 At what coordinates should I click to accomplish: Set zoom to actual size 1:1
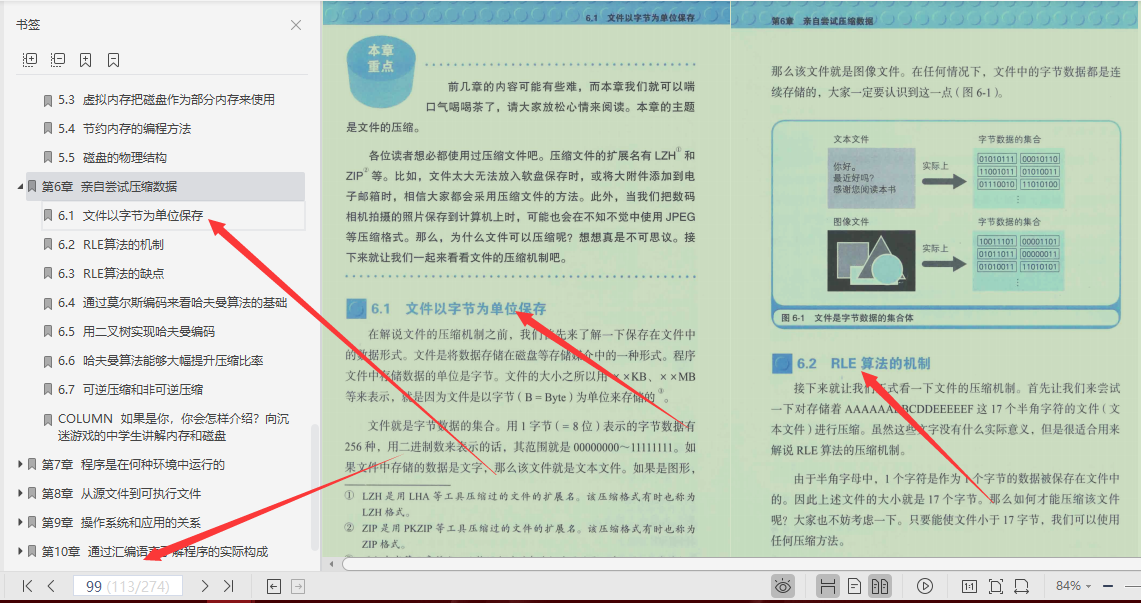click(971, 585)
